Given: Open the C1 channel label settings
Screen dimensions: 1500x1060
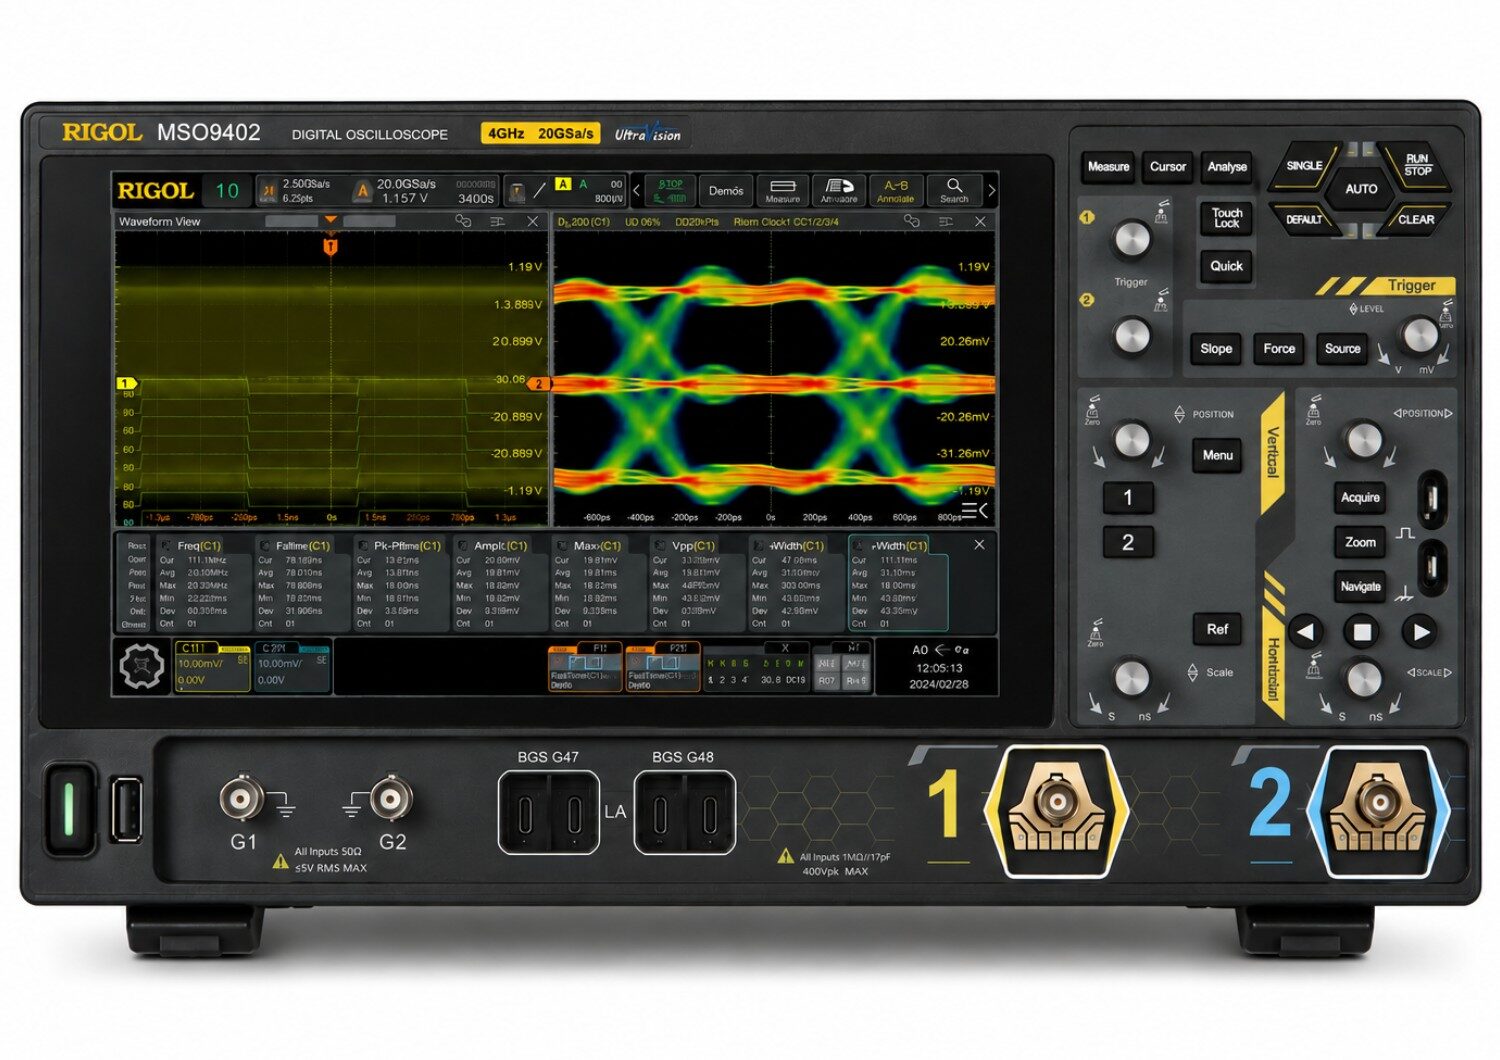Looking at the screenshot, I should pyautogui.click(x=212, y=667).
